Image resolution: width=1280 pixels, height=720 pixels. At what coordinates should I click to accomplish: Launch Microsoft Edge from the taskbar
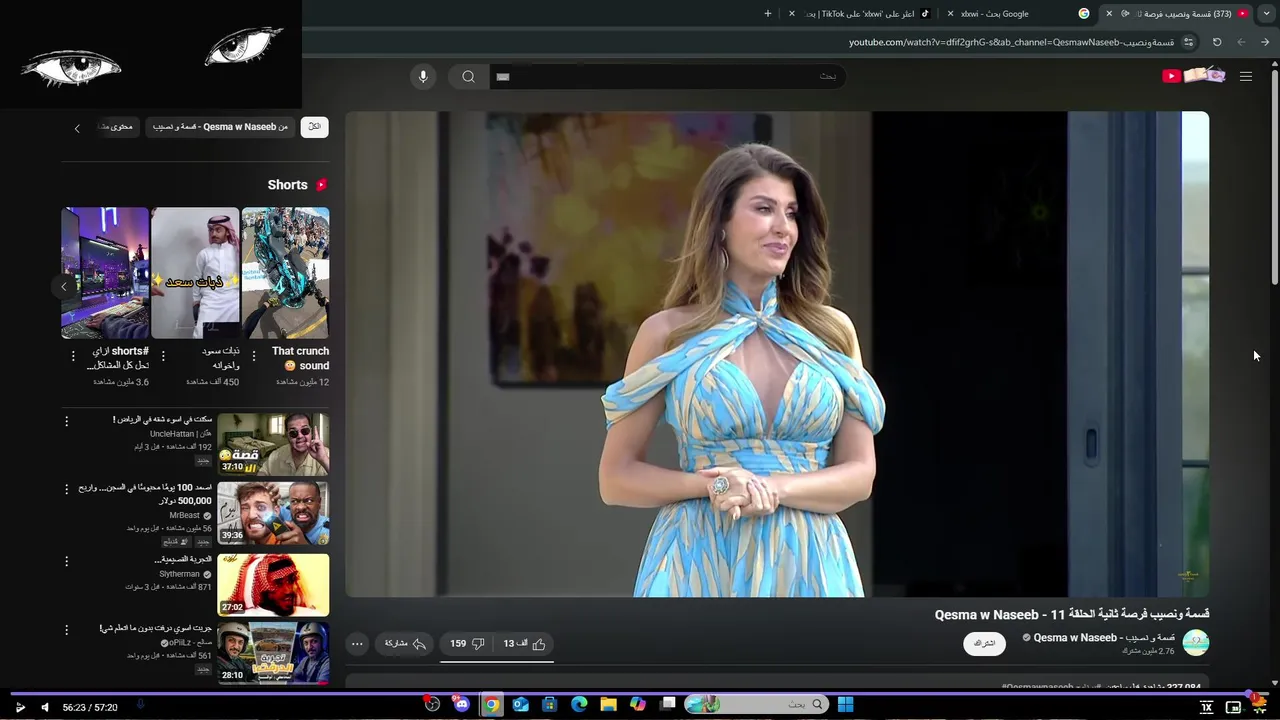579,704
